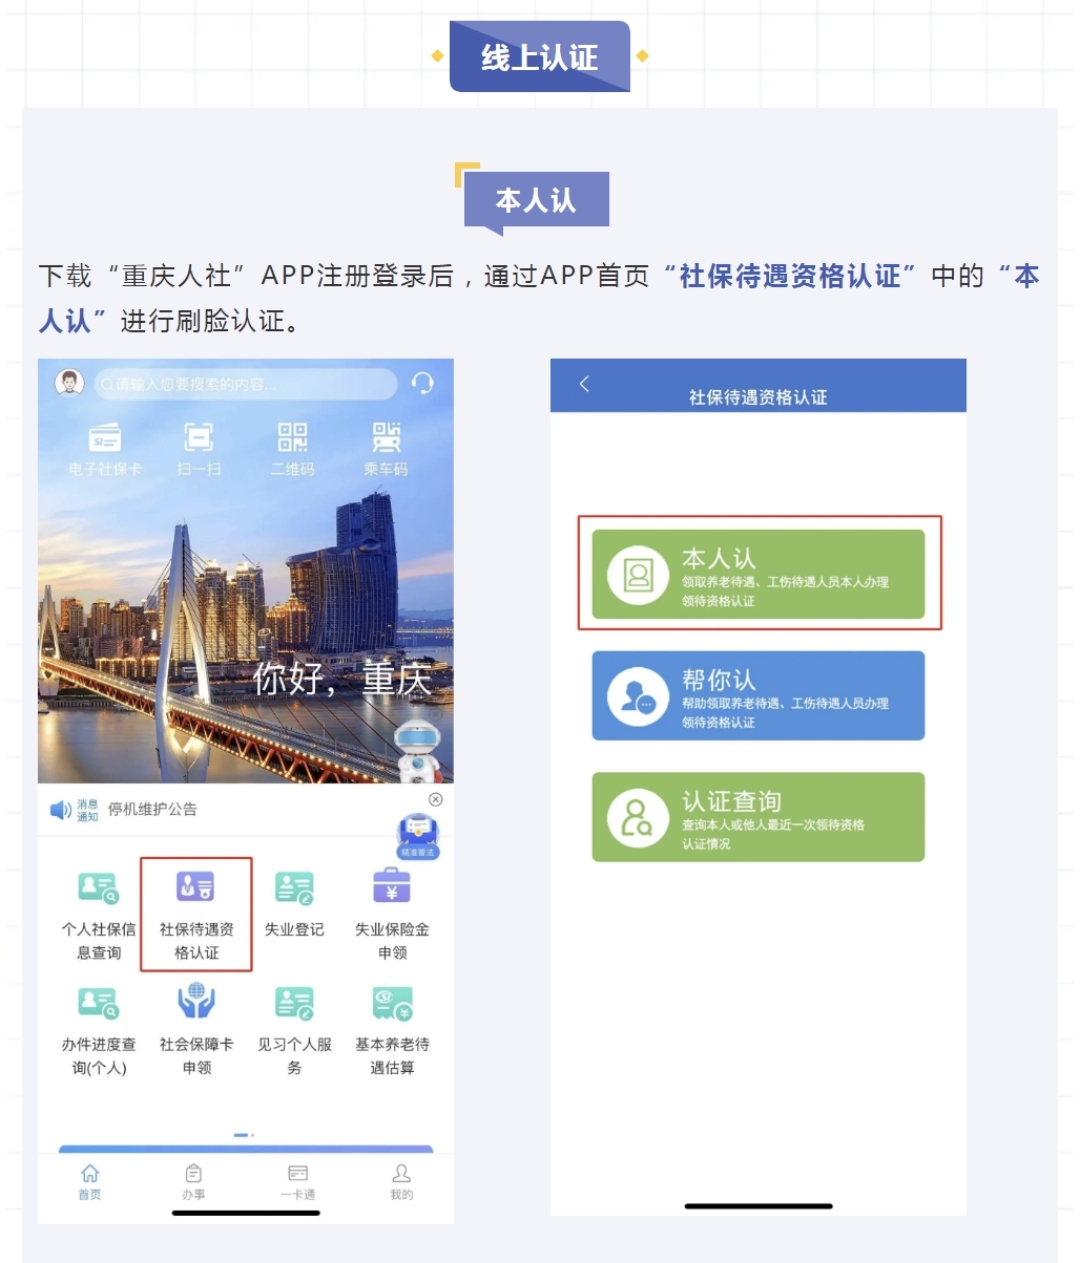The height and width of the screenshot is (1263, 1080).
Task: Open the 二维码 QR code icon
Action: pyautogui.click(x=292, y=438)
